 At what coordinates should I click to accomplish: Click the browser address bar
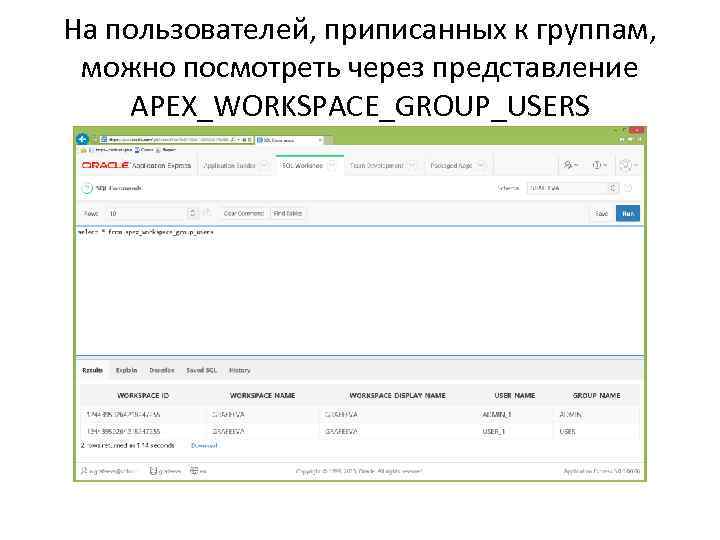(176, 140)
